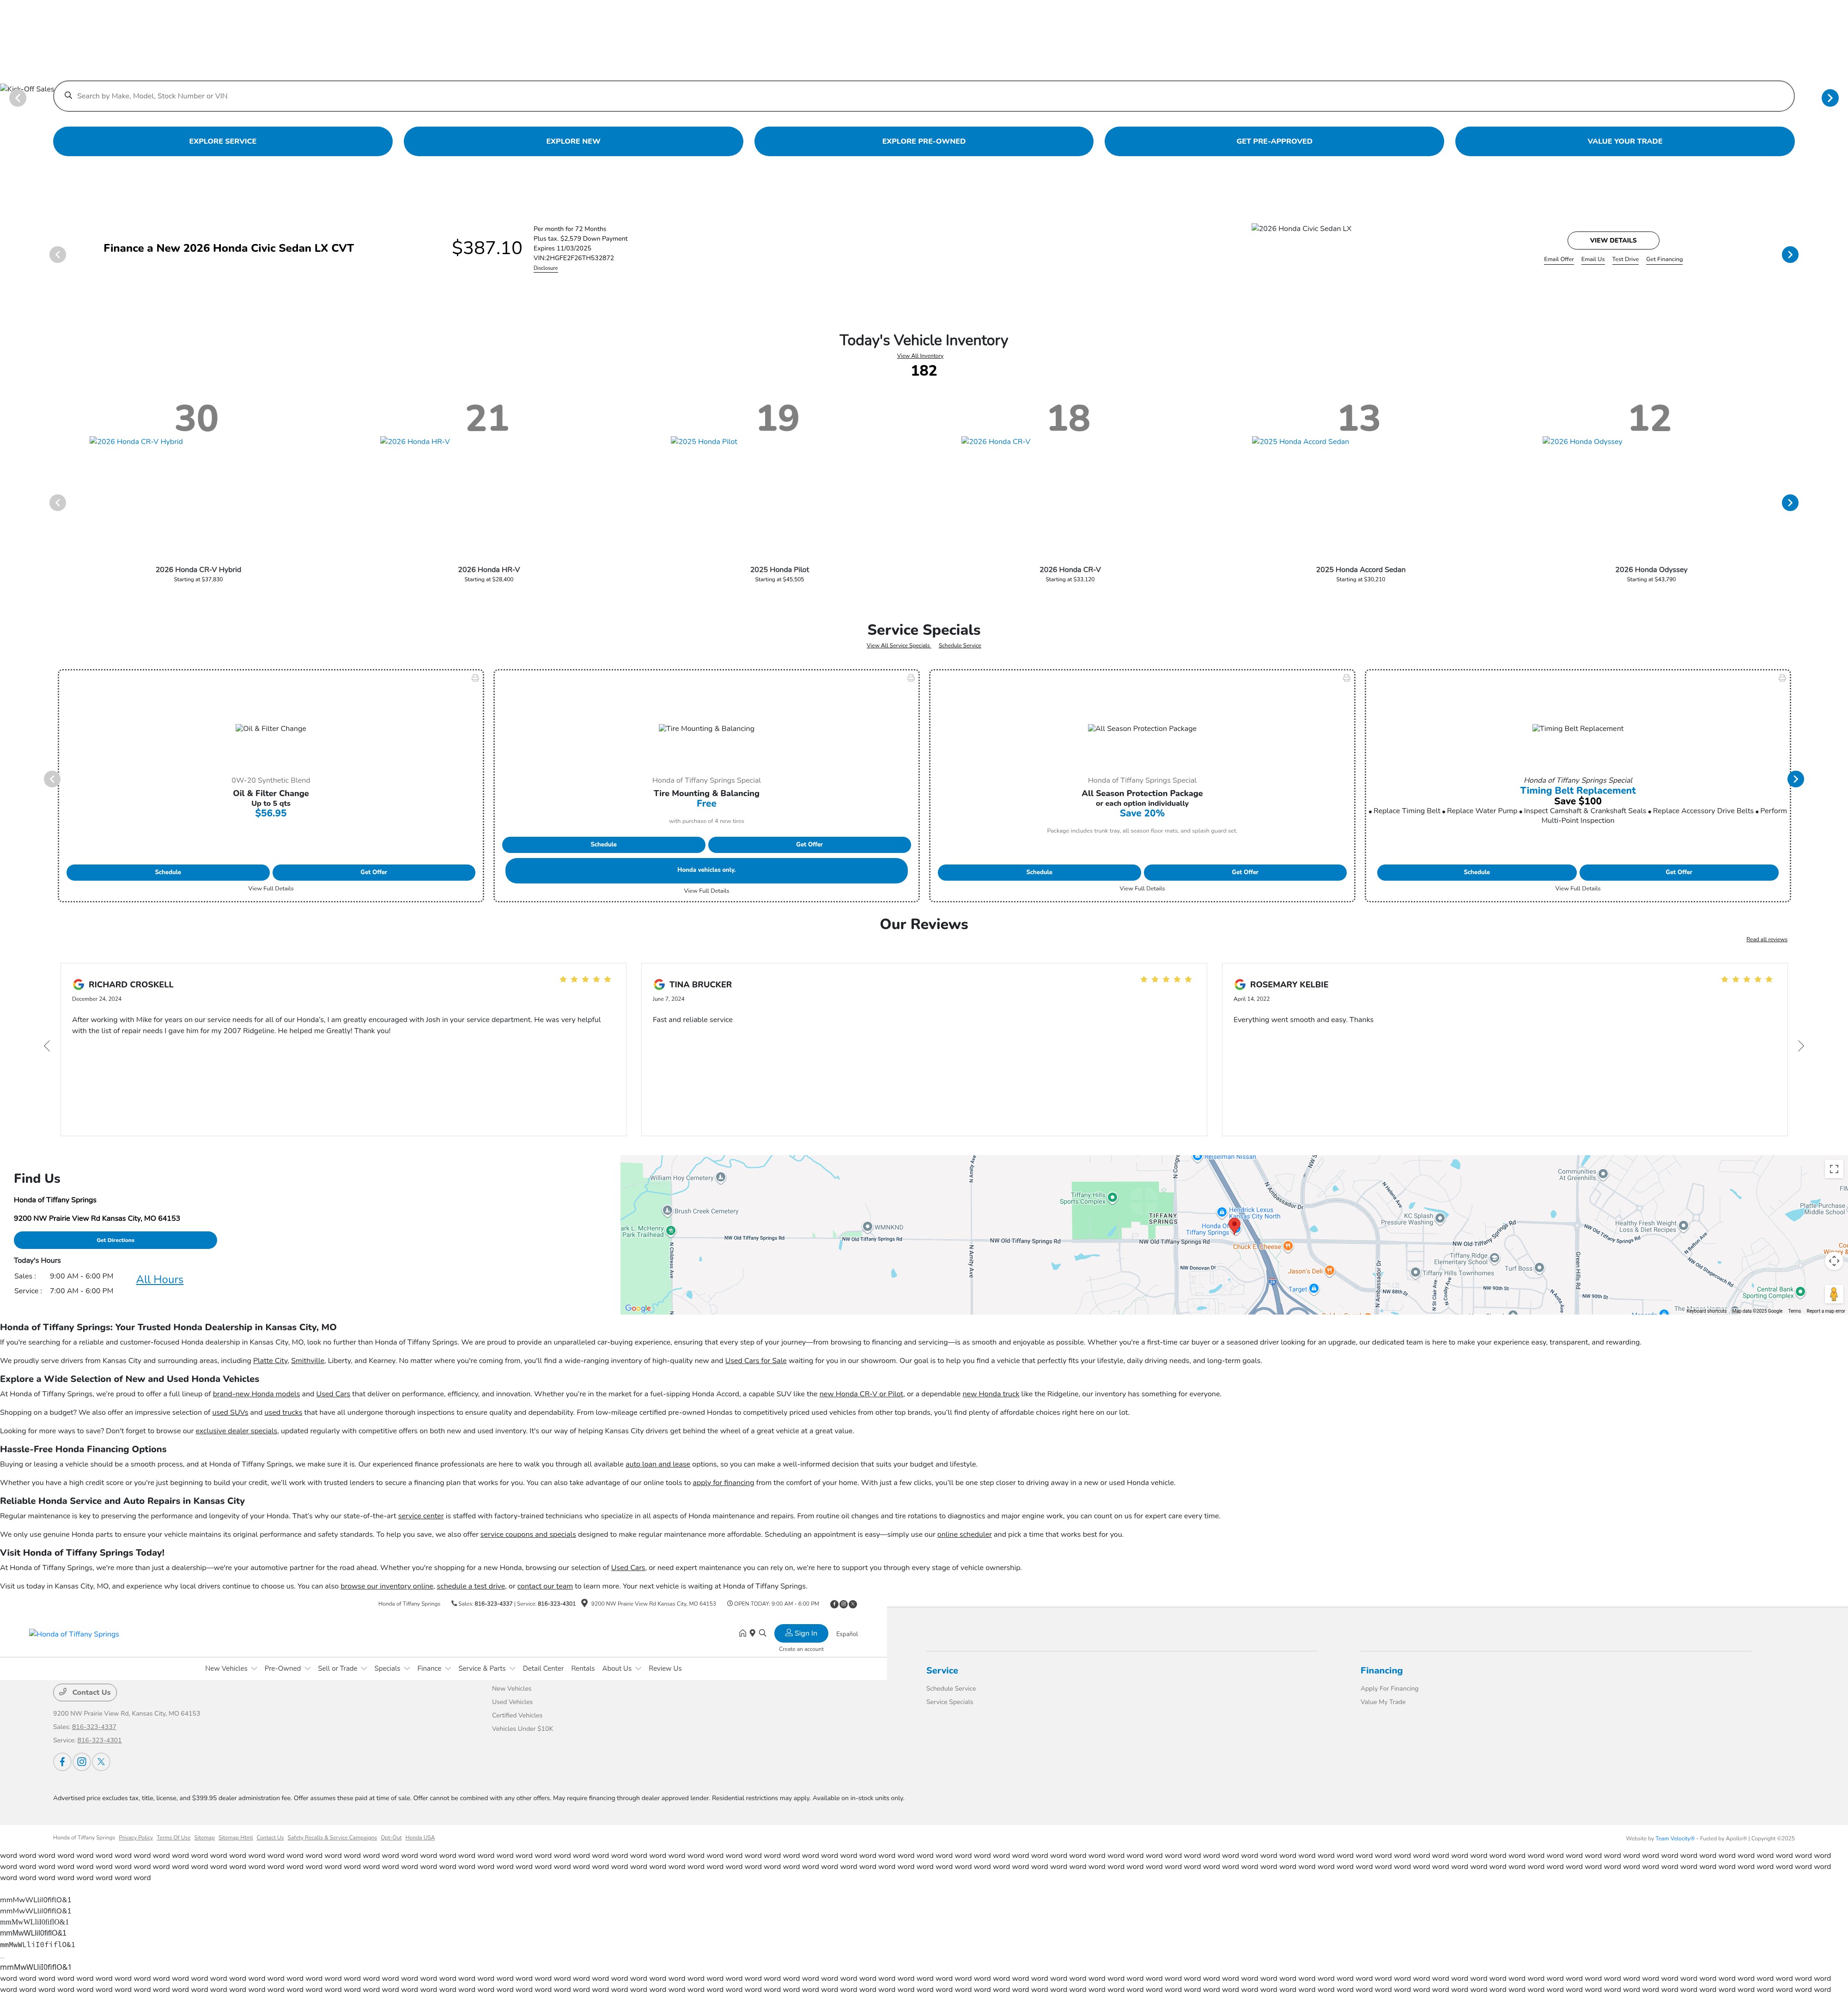1848x1997 pixels.
Task: Click the previous arrow of the top Kick-Off Sales banner
Action: tap(17, 98)
